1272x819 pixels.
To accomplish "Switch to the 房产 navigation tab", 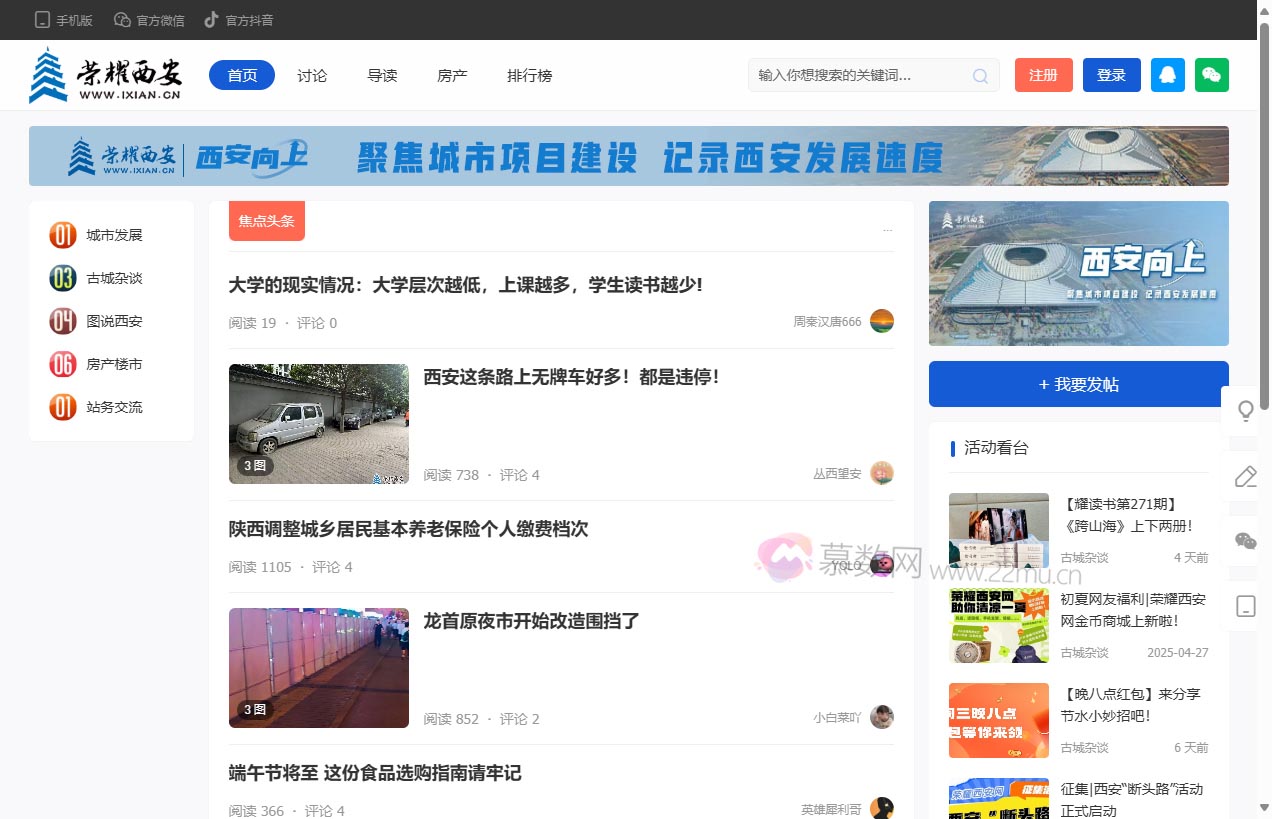I will point(451,75).
